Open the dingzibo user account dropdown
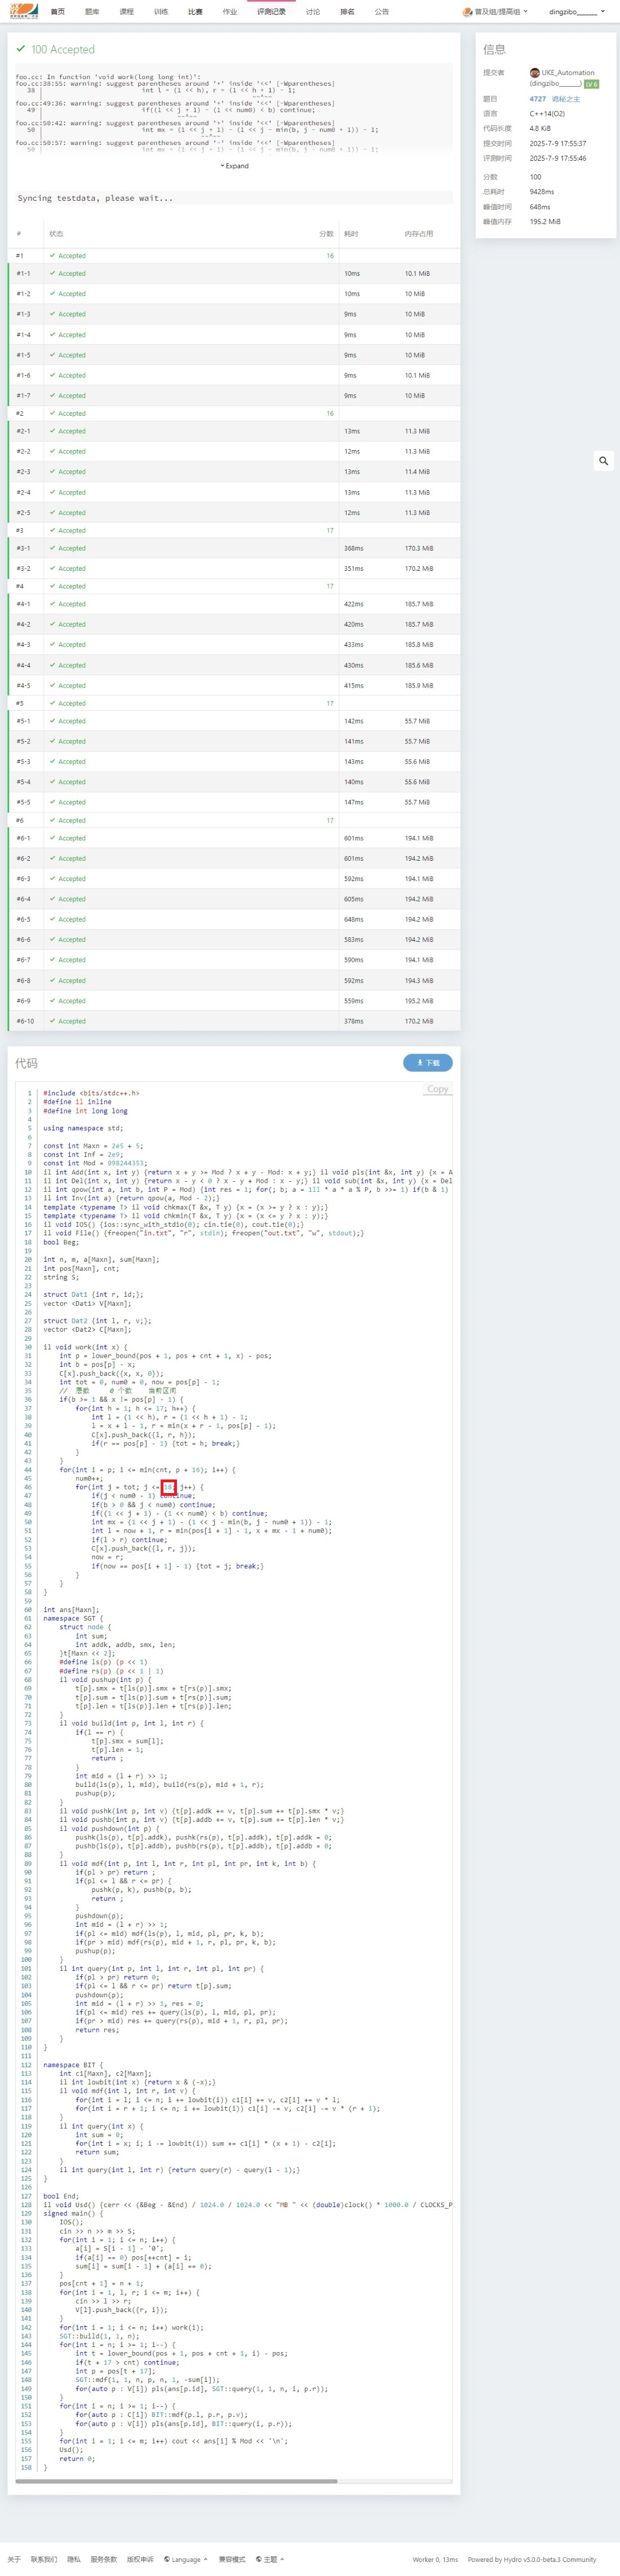Viewport: 620px width, 2576px height. 577,12
